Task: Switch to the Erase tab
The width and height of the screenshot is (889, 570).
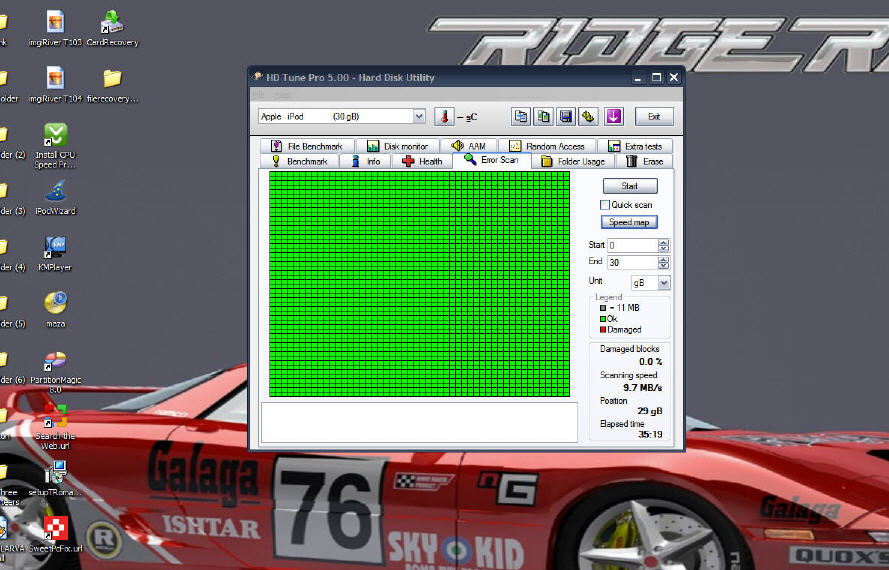Action: (644, 162)
